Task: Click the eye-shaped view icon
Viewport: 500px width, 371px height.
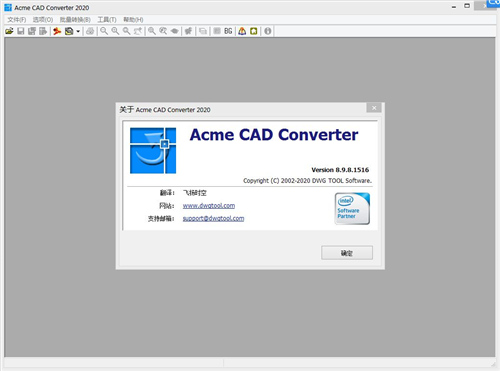Action: [174, 31]
